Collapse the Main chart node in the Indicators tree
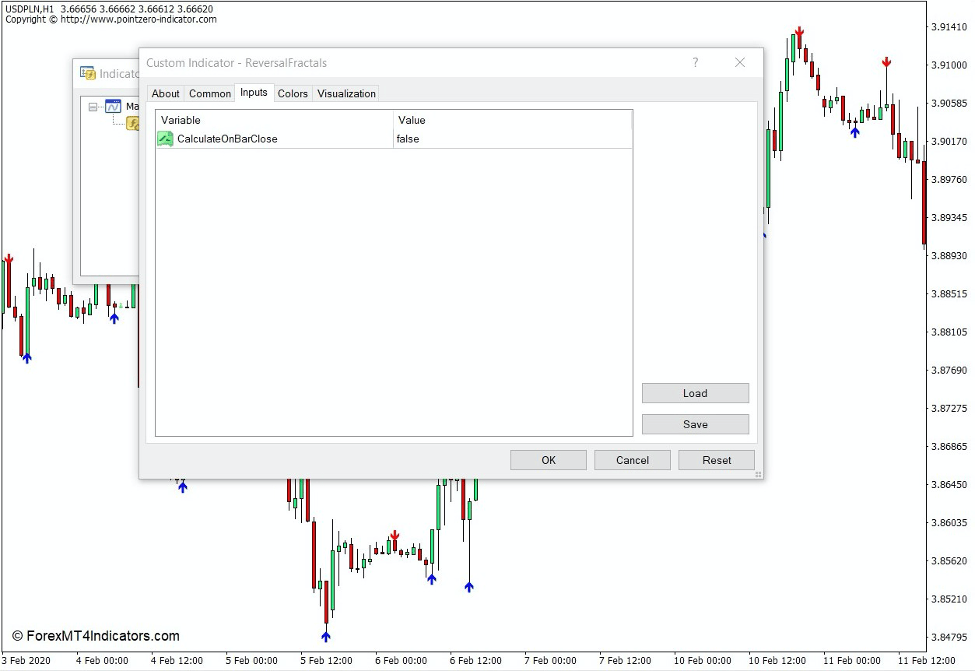The height and width of the screenshot is (672, 977). click(x=93, y=106)
